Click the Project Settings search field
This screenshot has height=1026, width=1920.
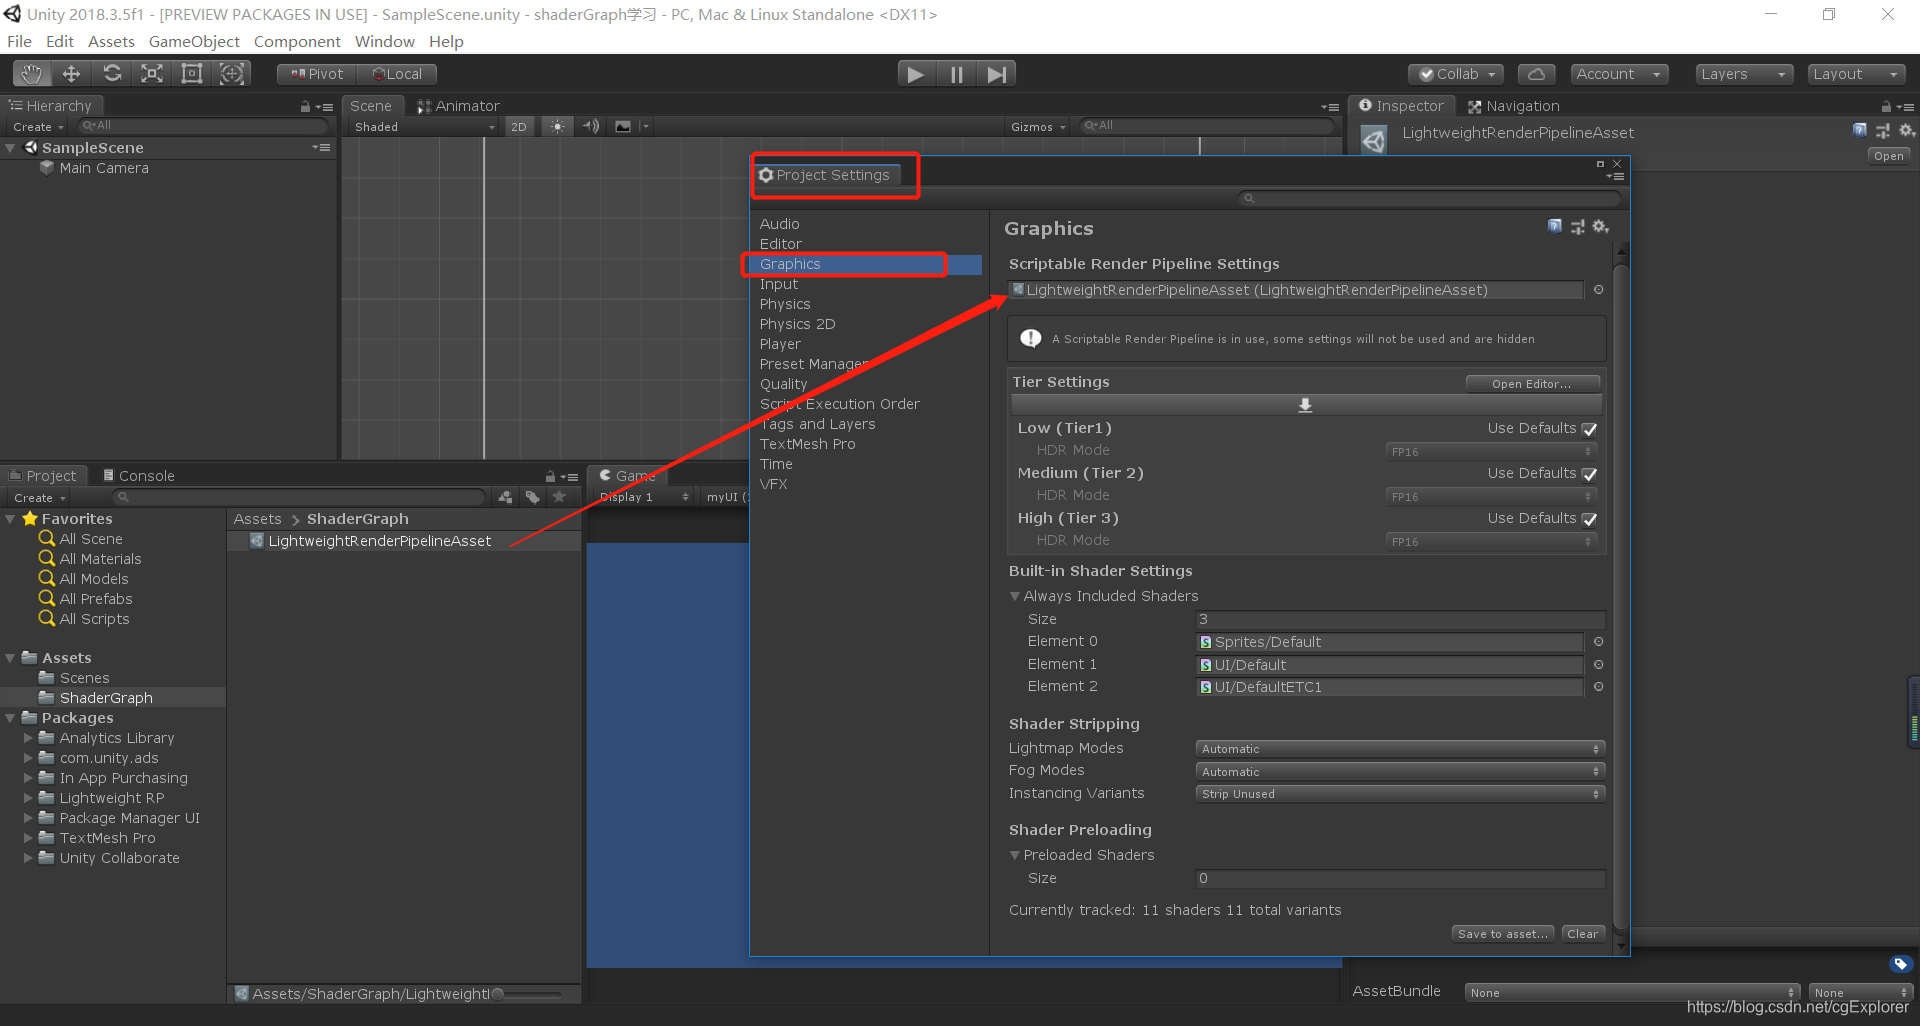coord(1429,198)
